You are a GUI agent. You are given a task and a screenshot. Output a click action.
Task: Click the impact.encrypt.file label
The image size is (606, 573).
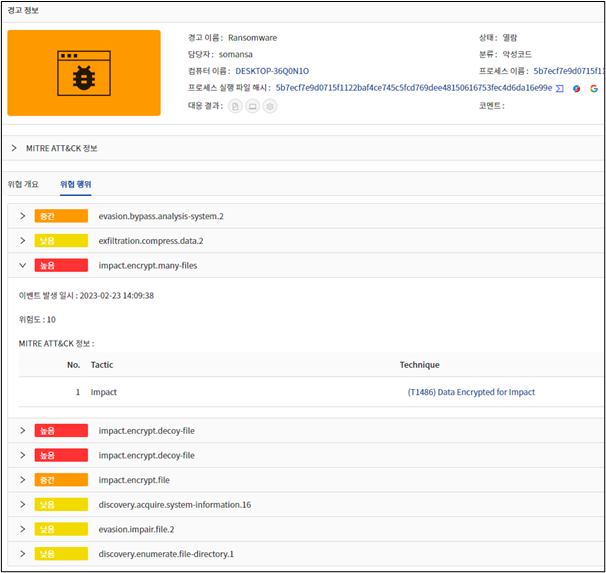coord(134,480)
